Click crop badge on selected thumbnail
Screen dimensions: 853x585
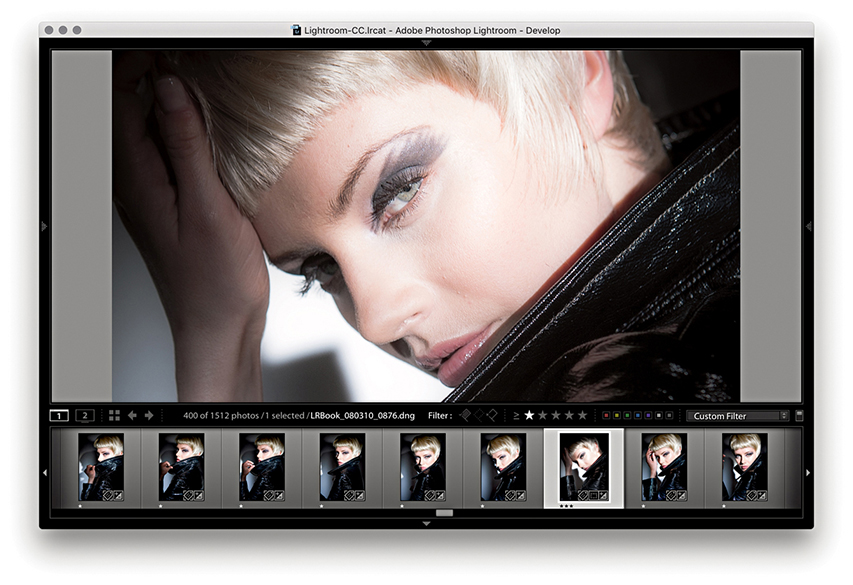point(593,495)
